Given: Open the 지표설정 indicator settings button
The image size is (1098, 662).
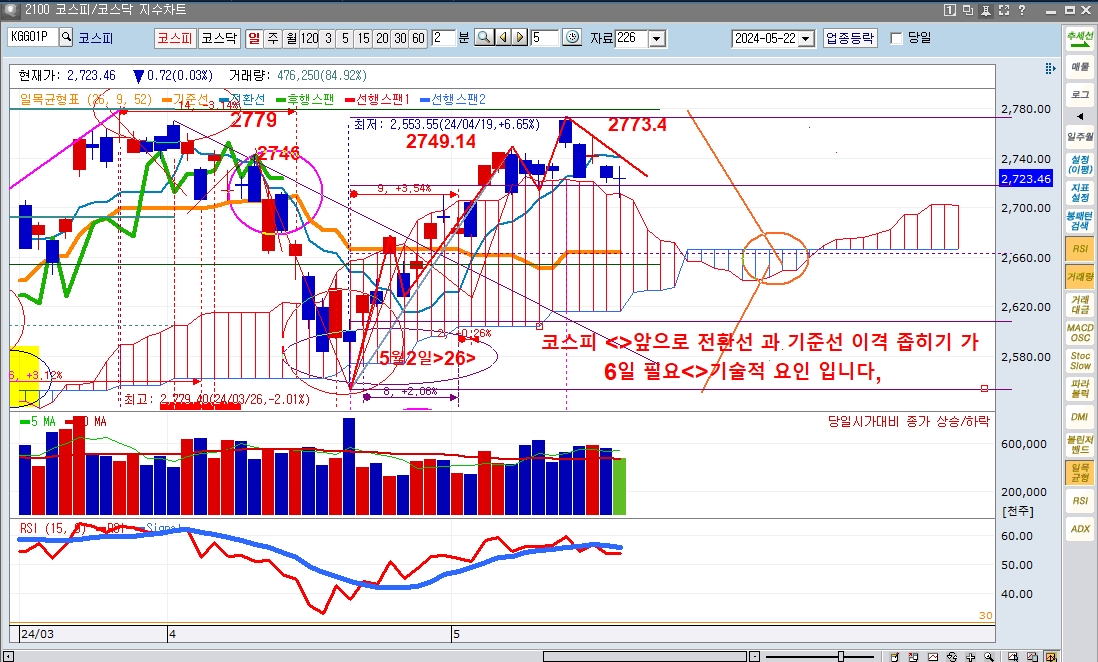Looking at the screenshot, I should [1080, 193].
